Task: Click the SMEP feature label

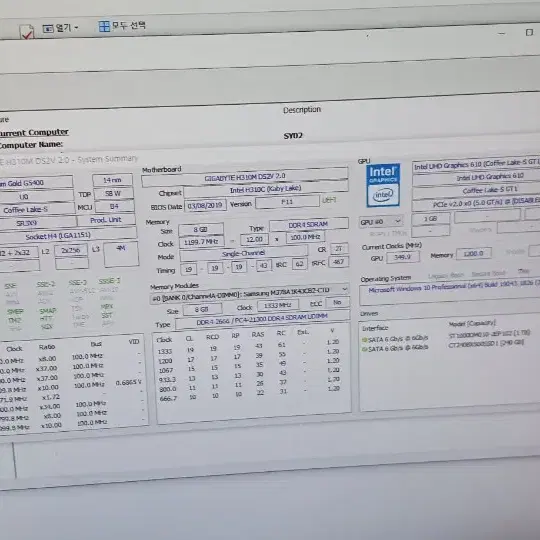Action: 15,311
